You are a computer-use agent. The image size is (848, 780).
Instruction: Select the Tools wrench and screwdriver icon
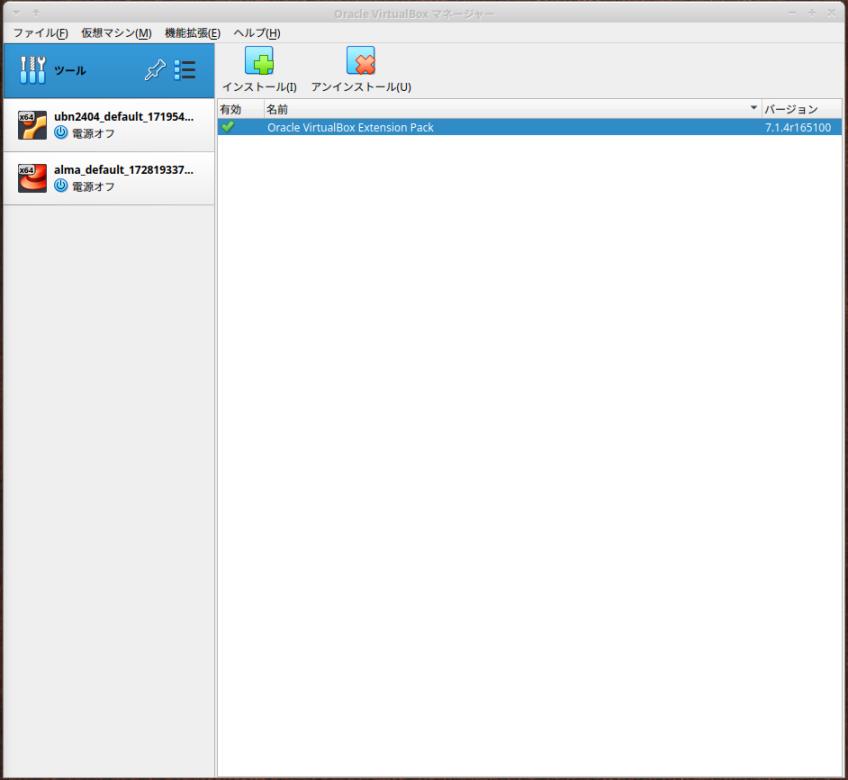32,70
